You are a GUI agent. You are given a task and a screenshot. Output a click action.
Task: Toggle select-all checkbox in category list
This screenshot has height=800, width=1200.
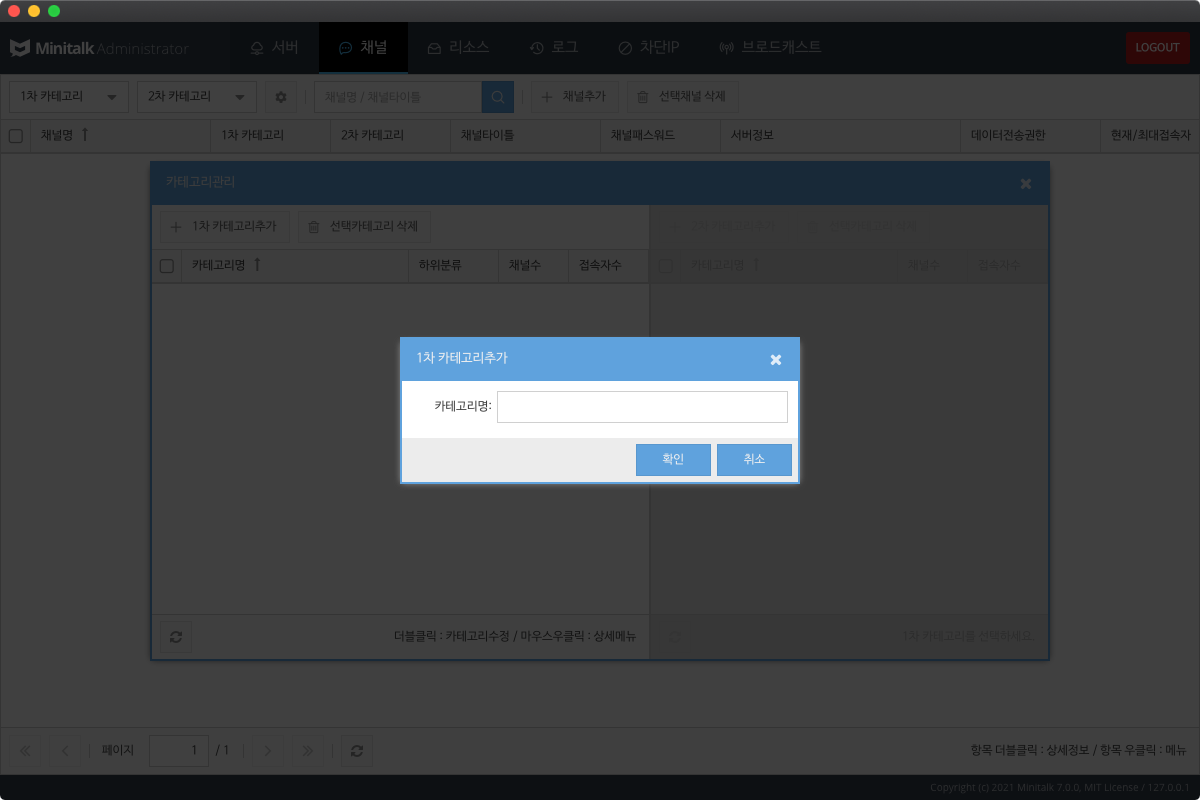(x=167, y=266)
